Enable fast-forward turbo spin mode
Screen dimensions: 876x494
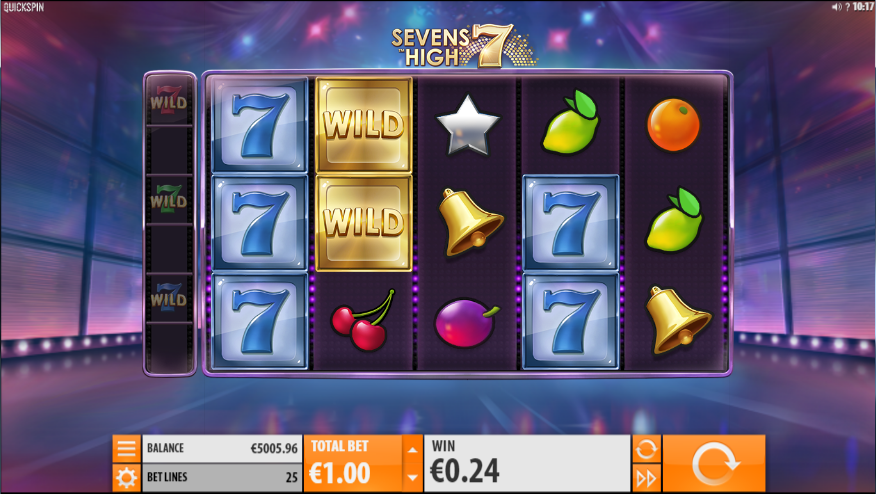(x=646, y=478)
